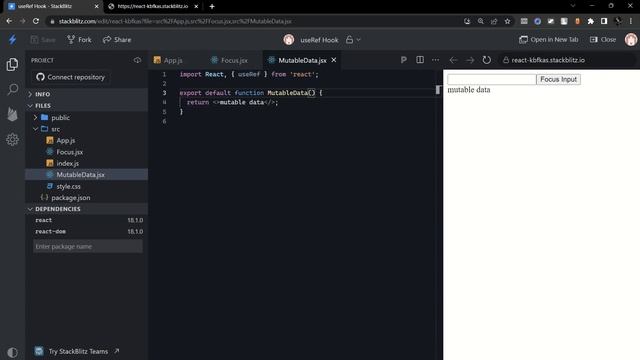Go back in the preview pane
Image resolution: width=640 pixels, height=360 pixels.
453,60
